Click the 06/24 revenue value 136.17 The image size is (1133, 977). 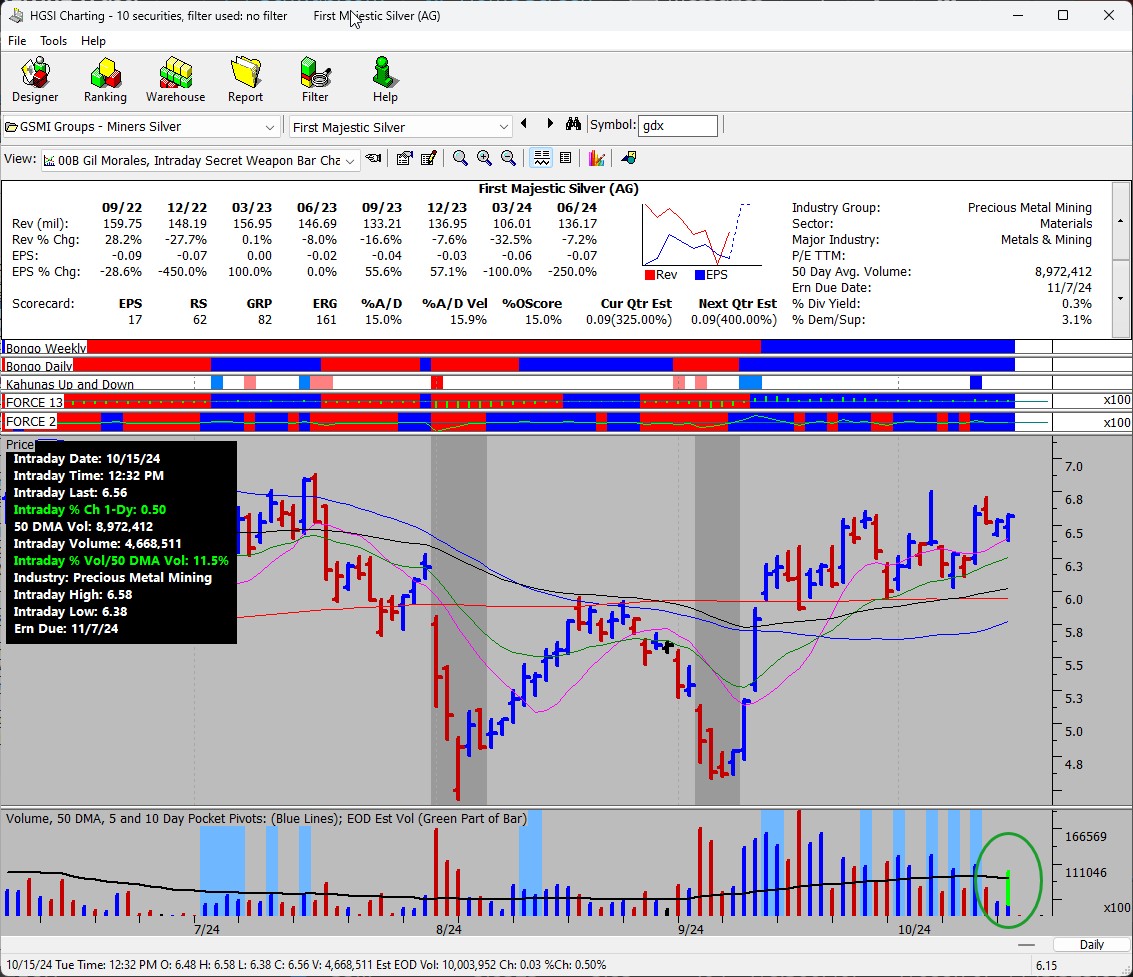tap(577, 224)
